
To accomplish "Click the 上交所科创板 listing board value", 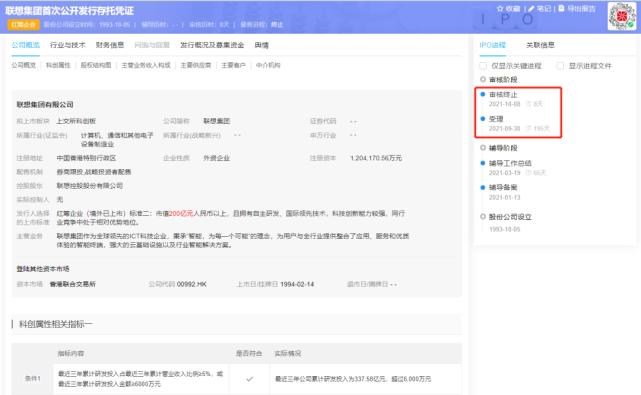I will 76,121.
